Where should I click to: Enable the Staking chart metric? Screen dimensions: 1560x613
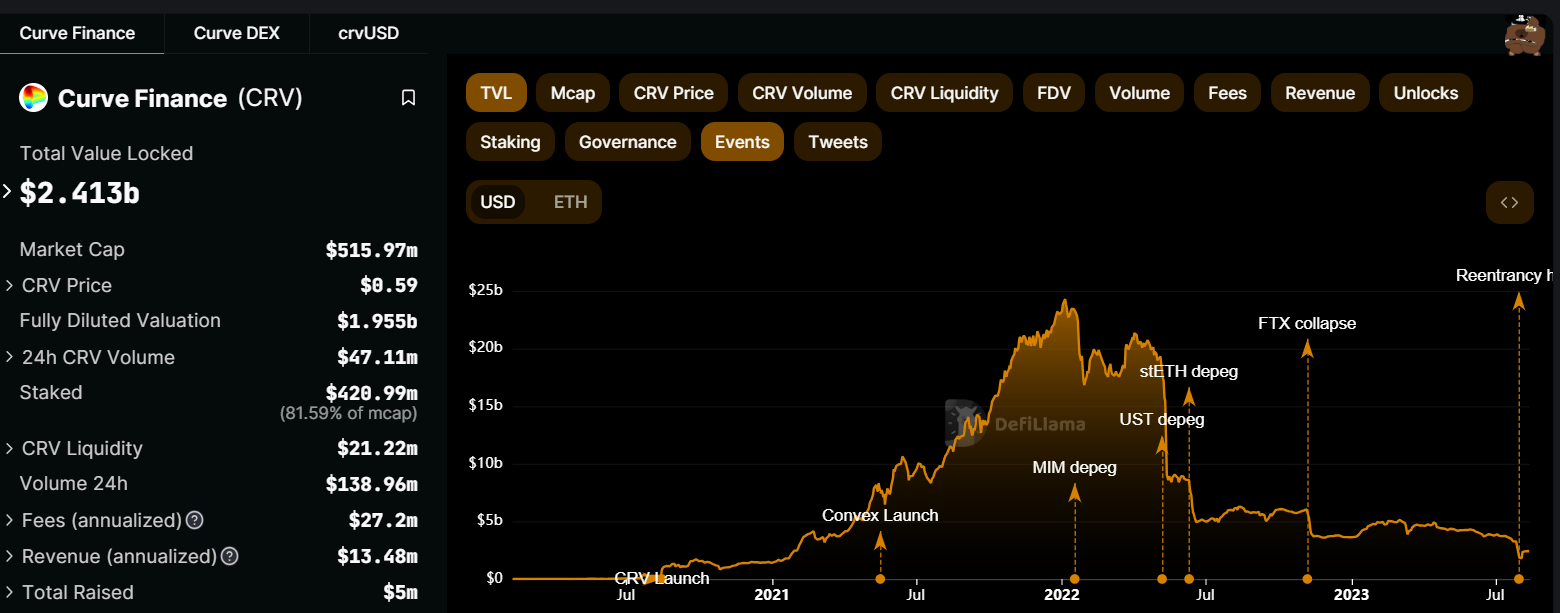coord(510,142)
